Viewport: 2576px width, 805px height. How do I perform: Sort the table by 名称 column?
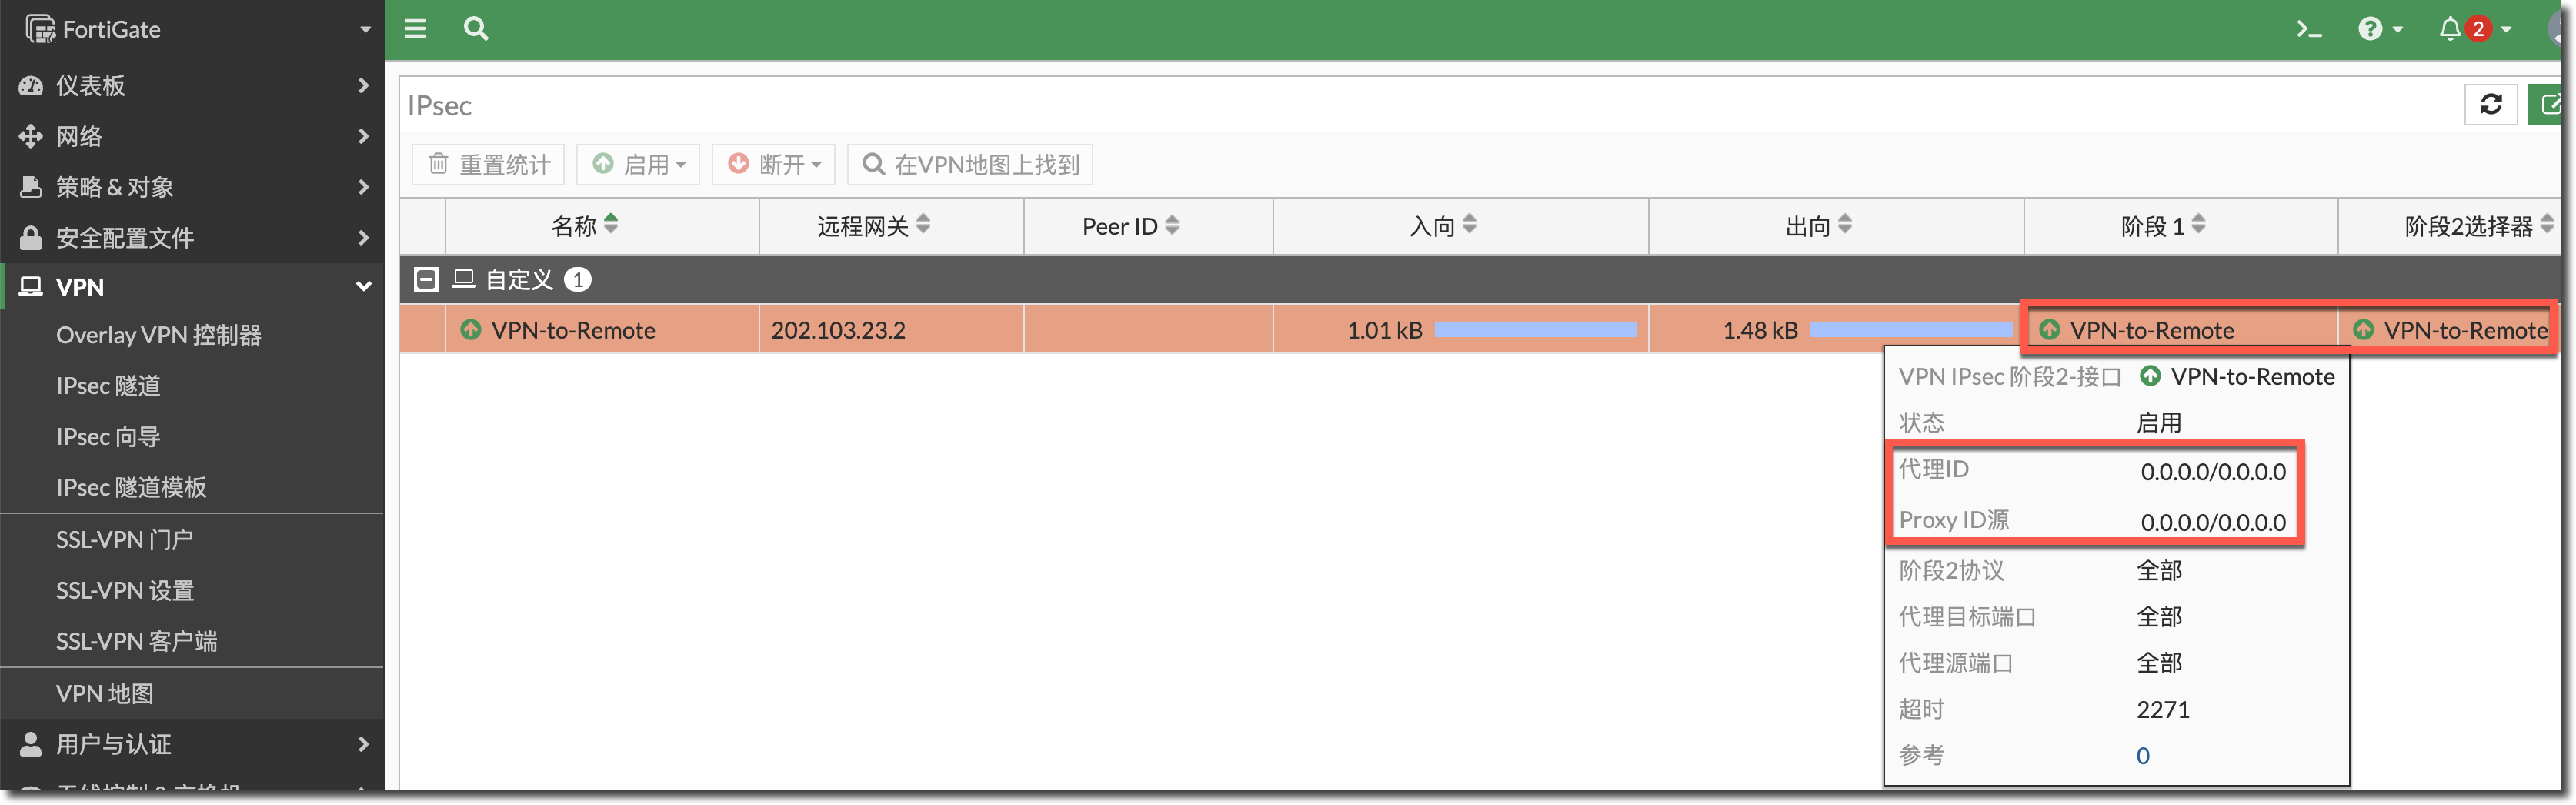585,226
